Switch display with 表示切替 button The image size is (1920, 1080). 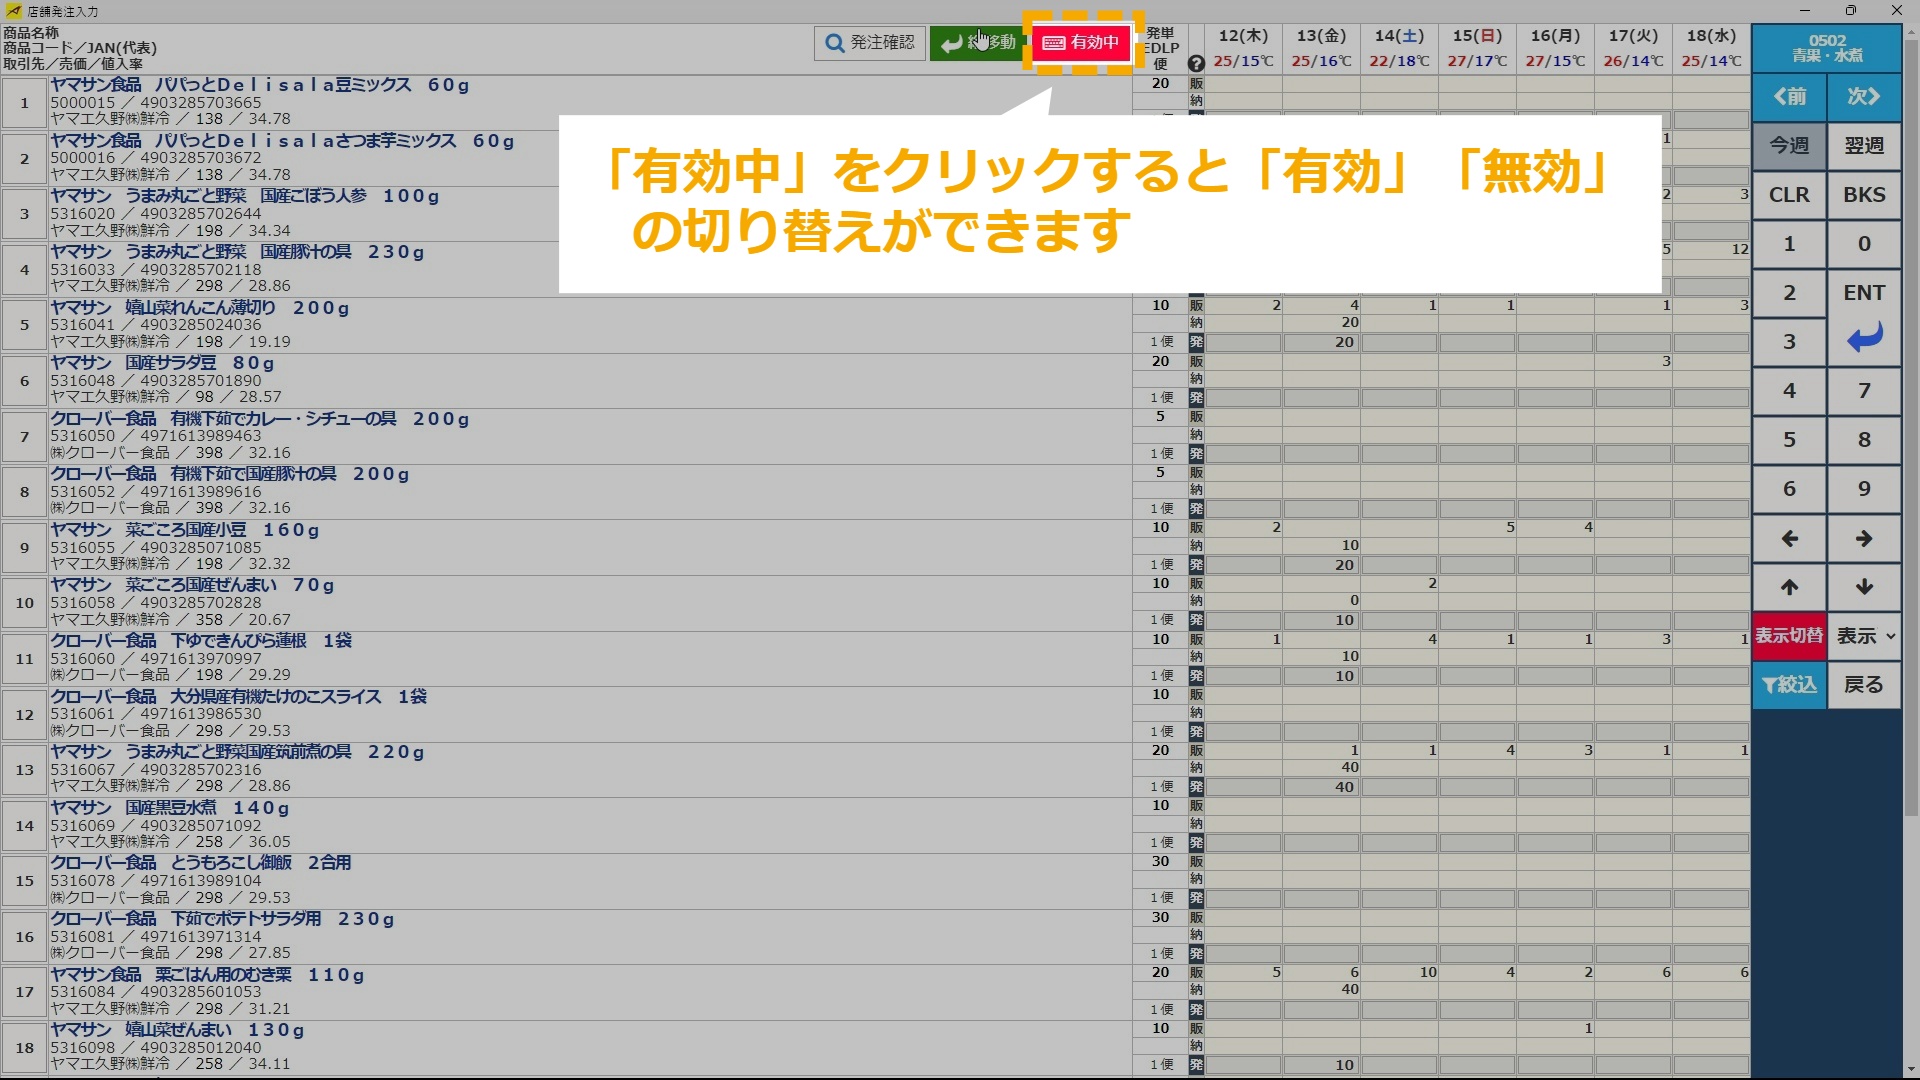point(1789,636)
